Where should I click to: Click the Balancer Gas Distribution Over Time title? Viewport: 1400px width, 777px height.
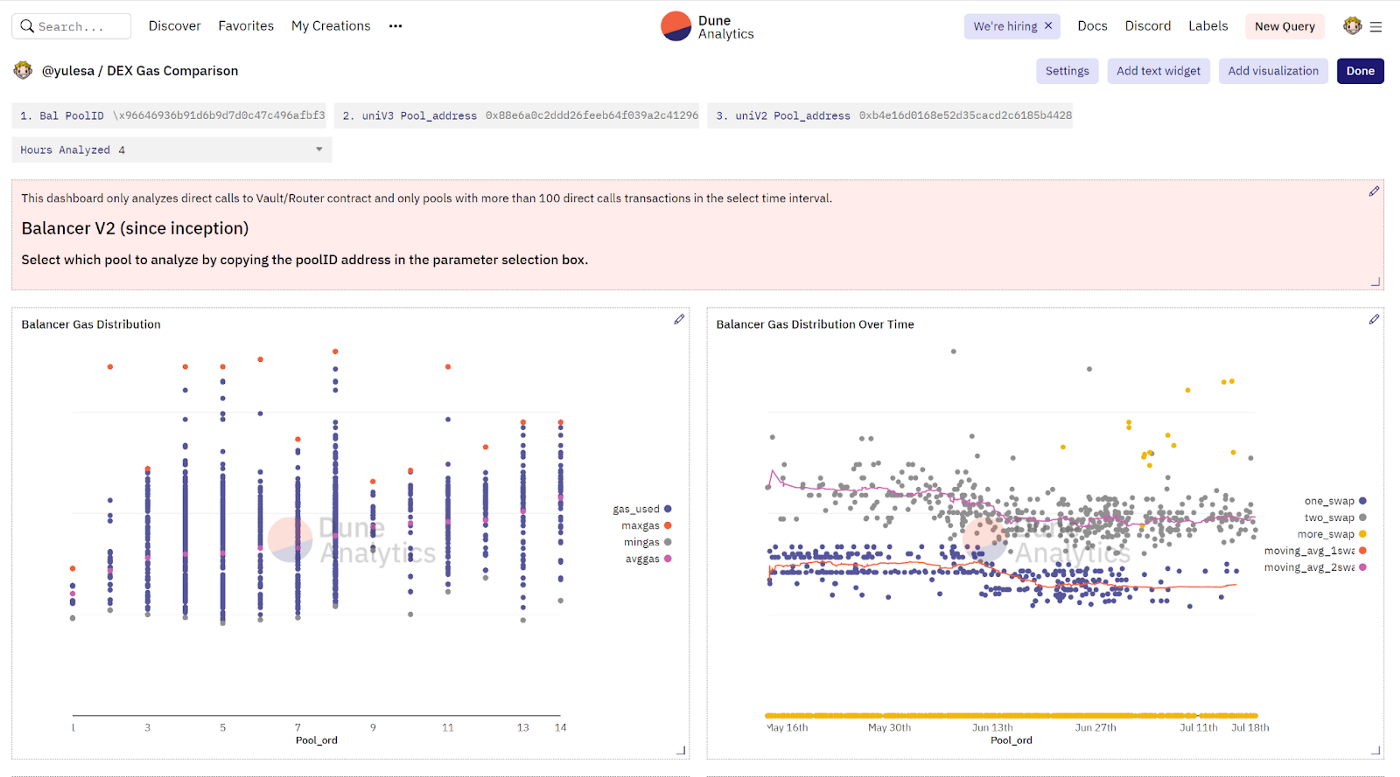pyautogui.click(x=815, y=324)
